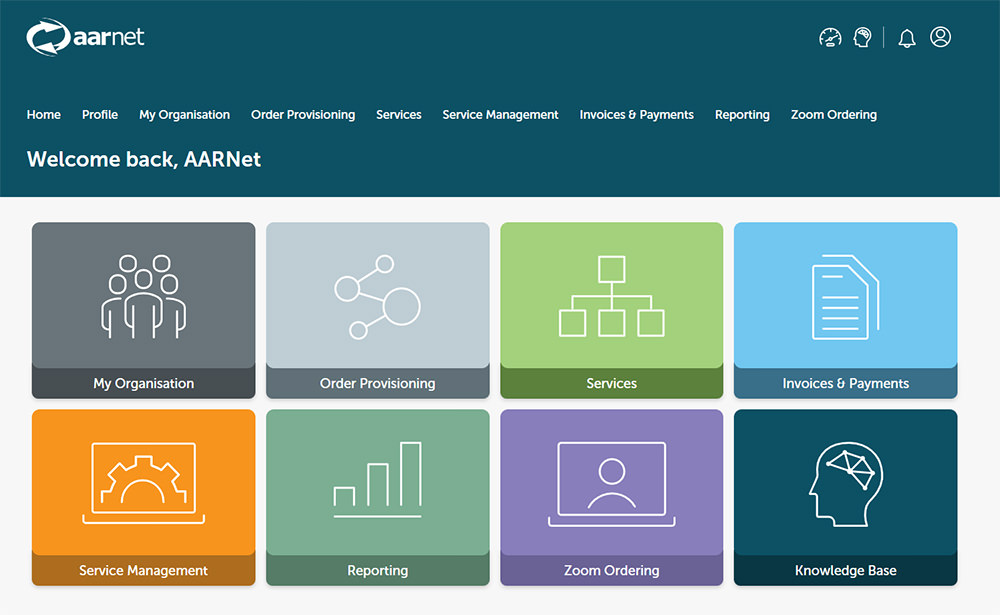Select the Reporting tile label

tap(378, 570)
